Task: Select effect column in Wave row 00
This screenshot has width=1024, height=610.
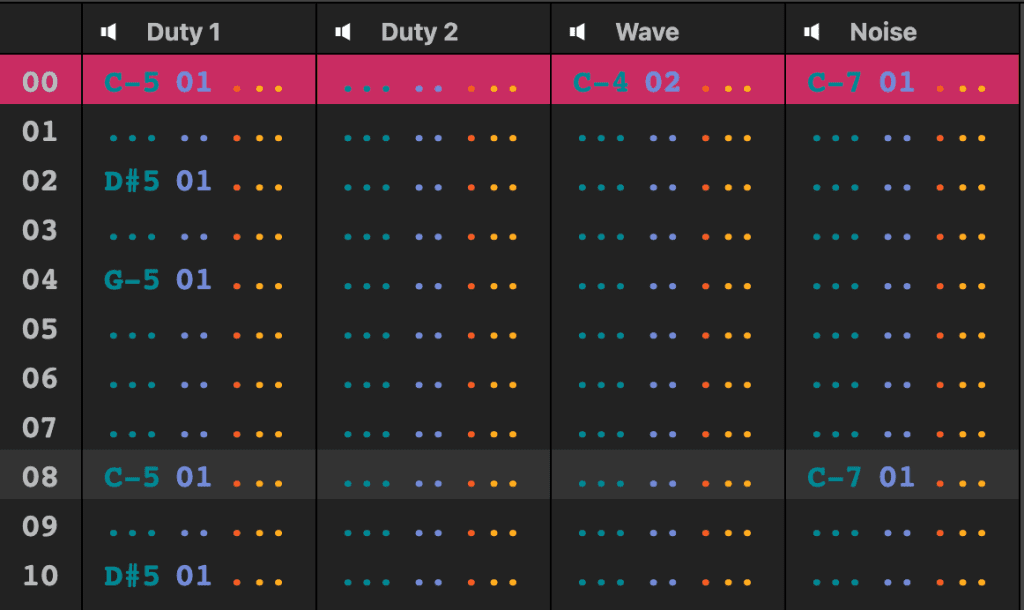Action: coord(727,88)
